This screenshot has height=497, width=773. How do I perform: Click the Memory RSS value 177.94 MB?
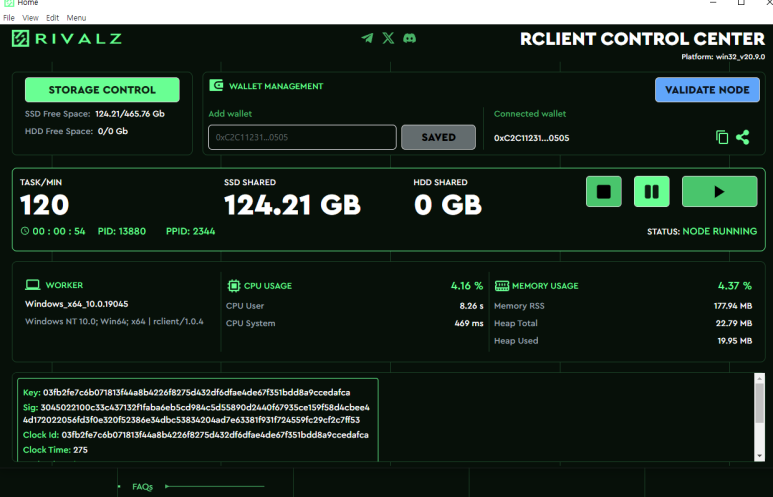733,306
